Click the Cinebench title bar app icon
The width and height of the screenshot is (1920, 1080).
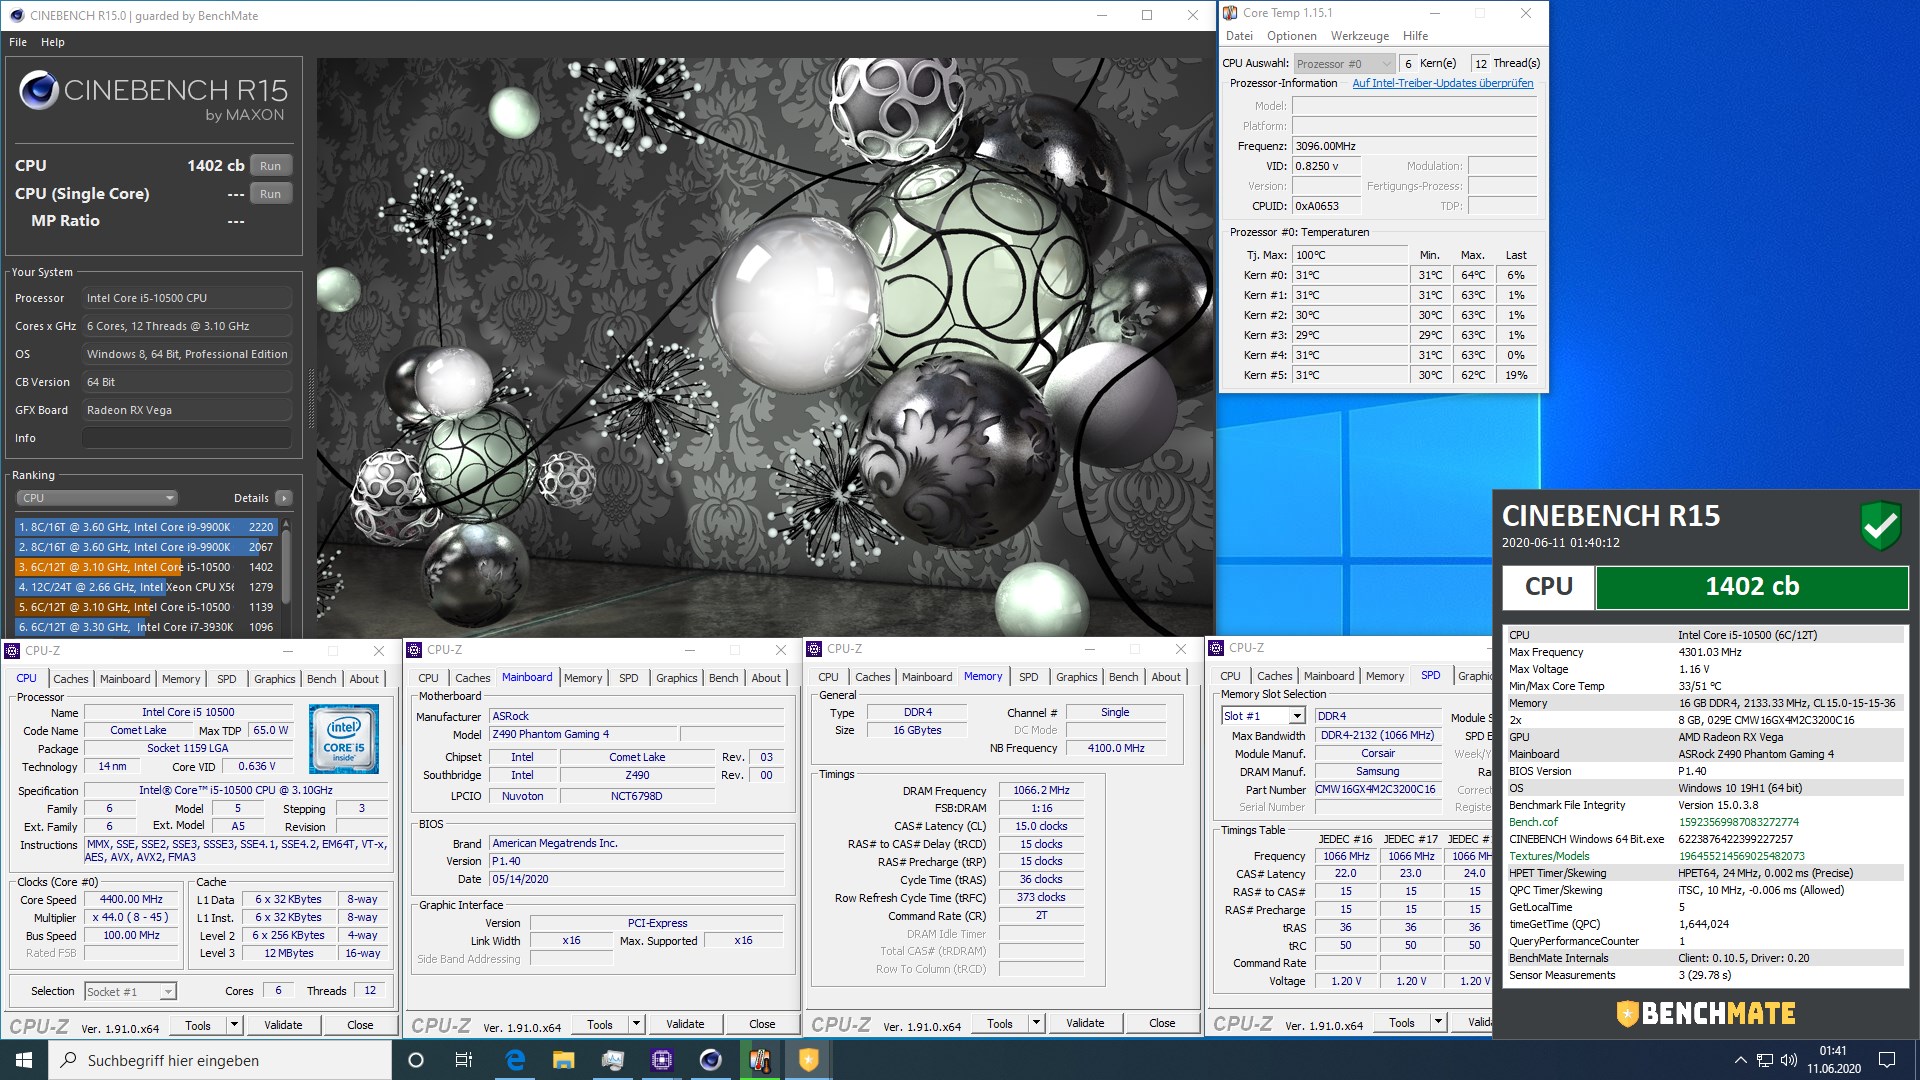[16, 15]
